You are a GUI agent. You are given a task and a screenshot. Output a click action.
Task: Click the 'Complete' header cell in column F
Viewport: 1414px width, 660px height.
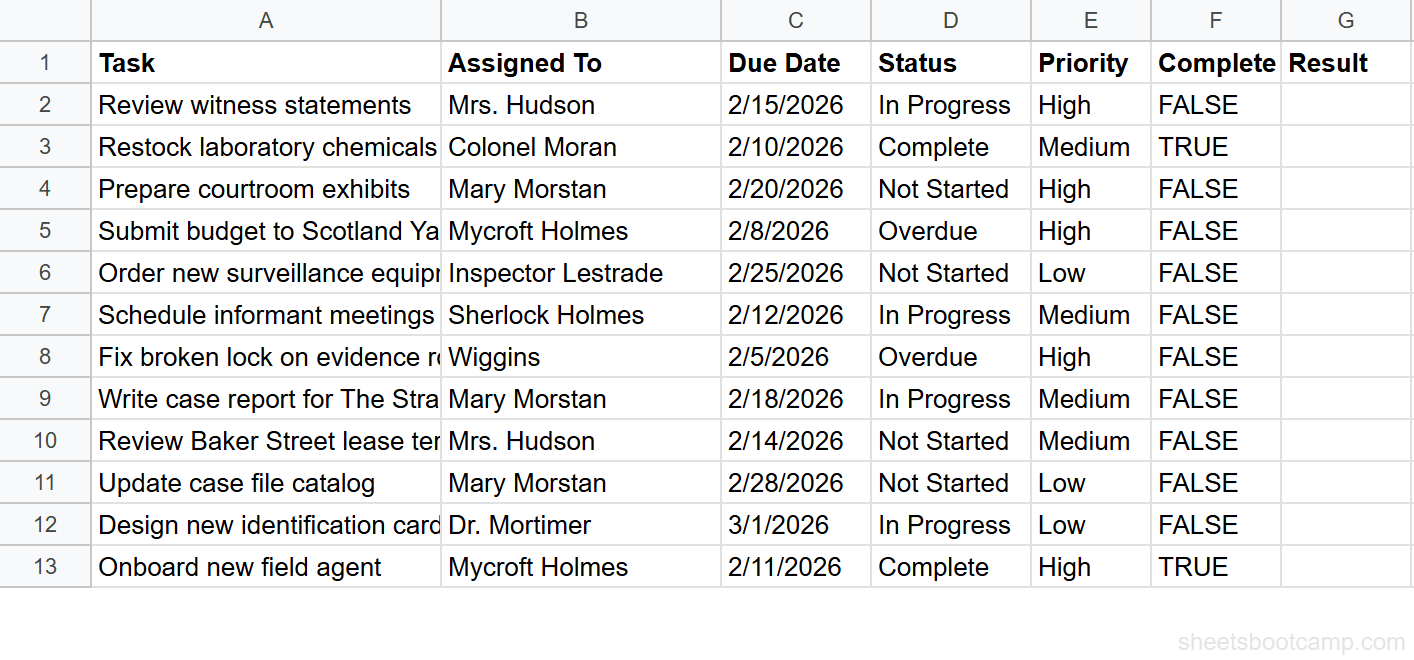click(1216, 62)
